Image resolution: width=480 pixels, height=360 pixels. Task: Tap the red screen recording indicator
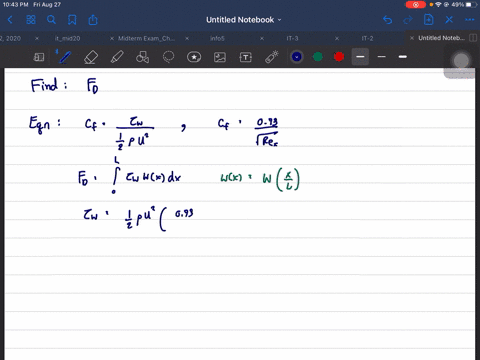415,5
